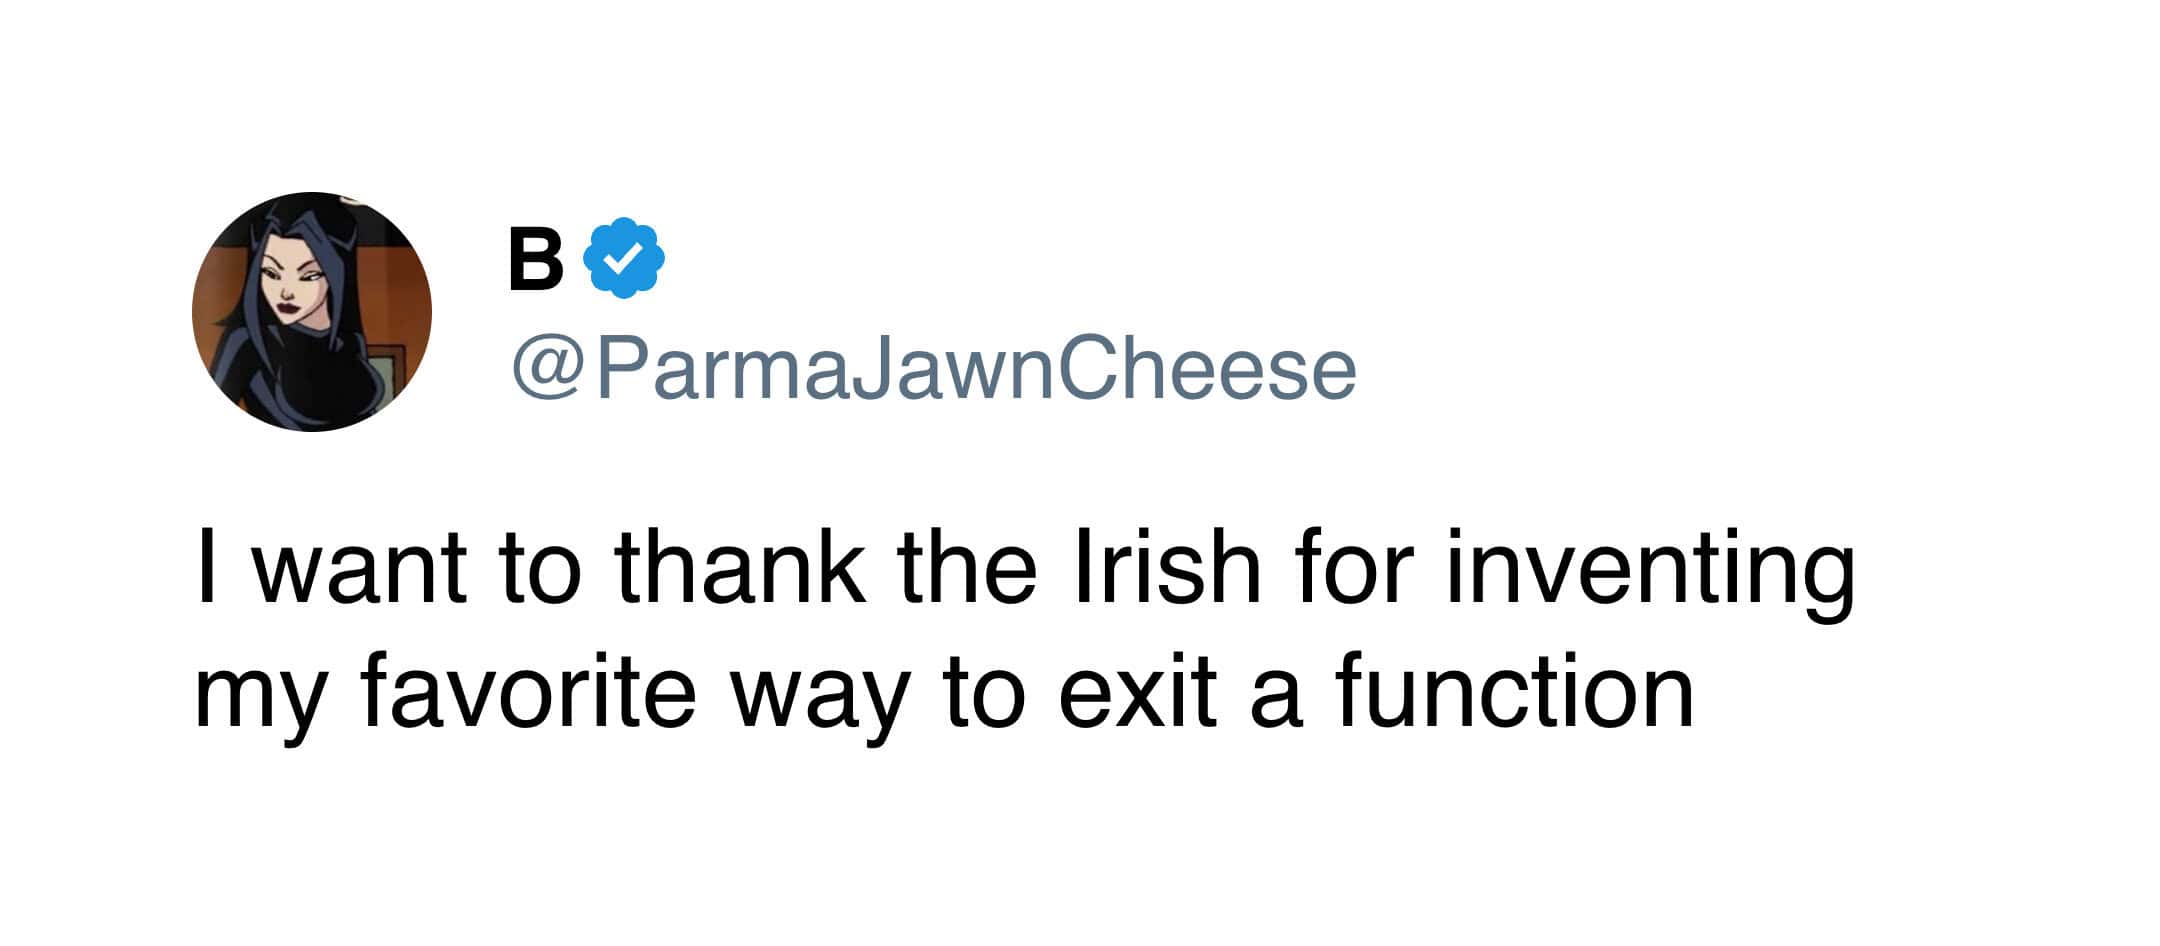
Task: Open the cartoon character profile avatar
Action: 312,312
